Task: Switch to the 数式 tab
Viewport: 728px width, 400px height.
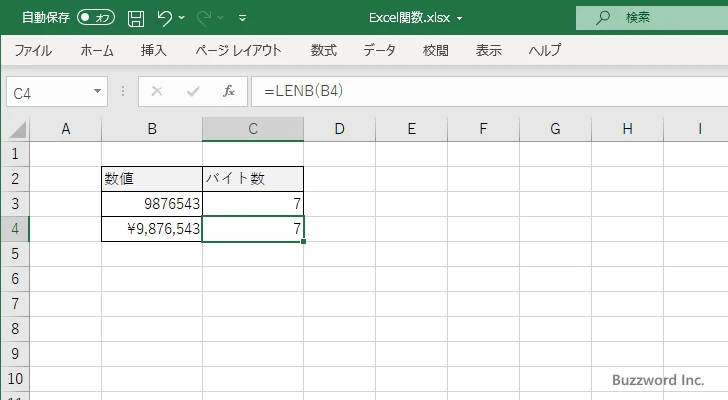Action: 324,50
